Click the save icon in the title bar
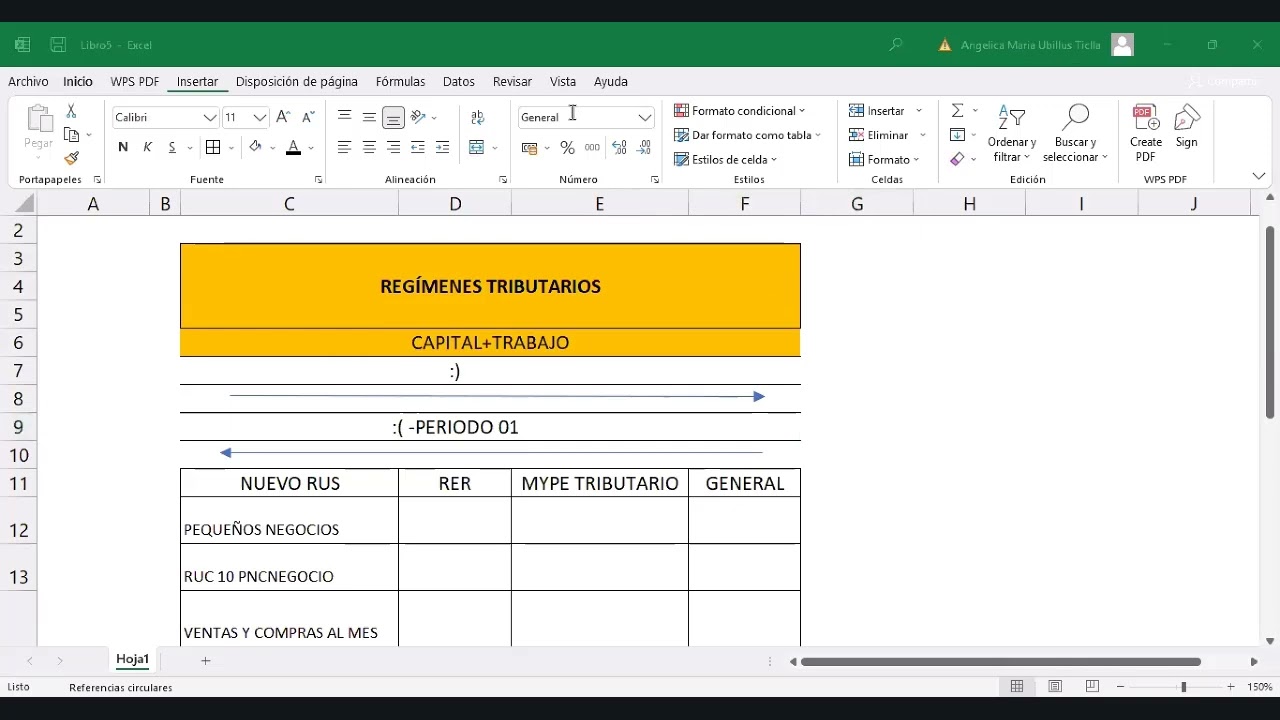The height and width of the screenshot is (720, 1280). (x=58, y=45)
